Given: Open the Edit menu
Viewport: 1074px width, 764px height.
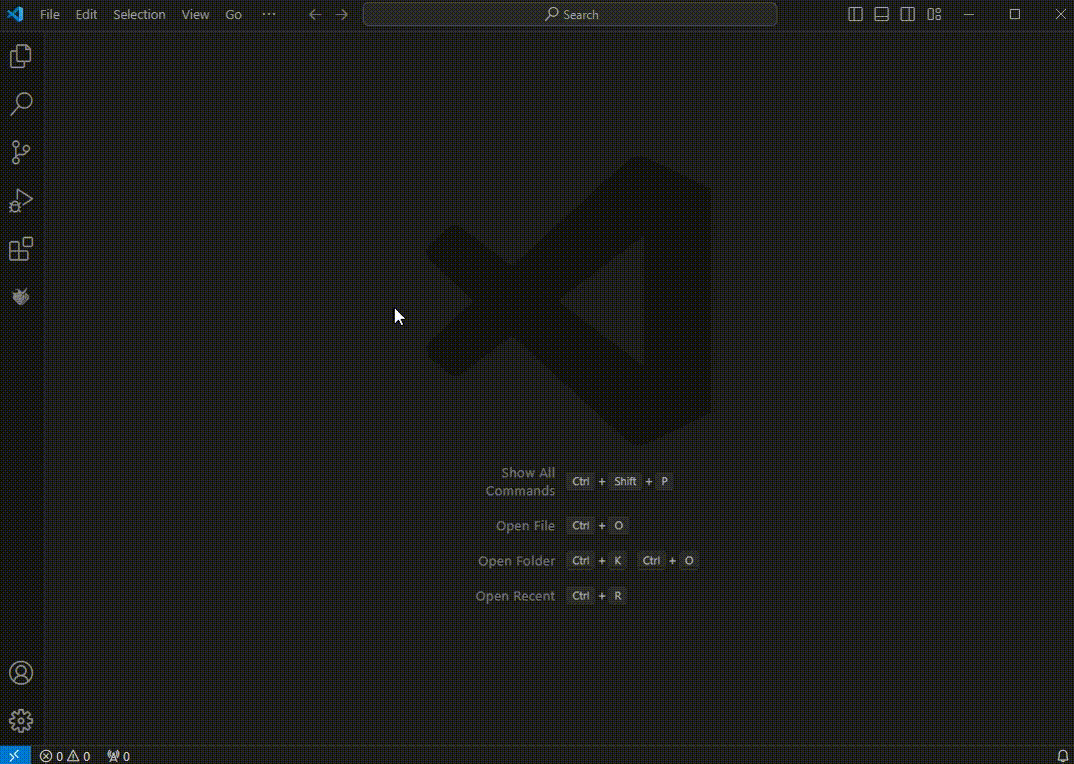Looking at the screenshot, I should 86,14.
